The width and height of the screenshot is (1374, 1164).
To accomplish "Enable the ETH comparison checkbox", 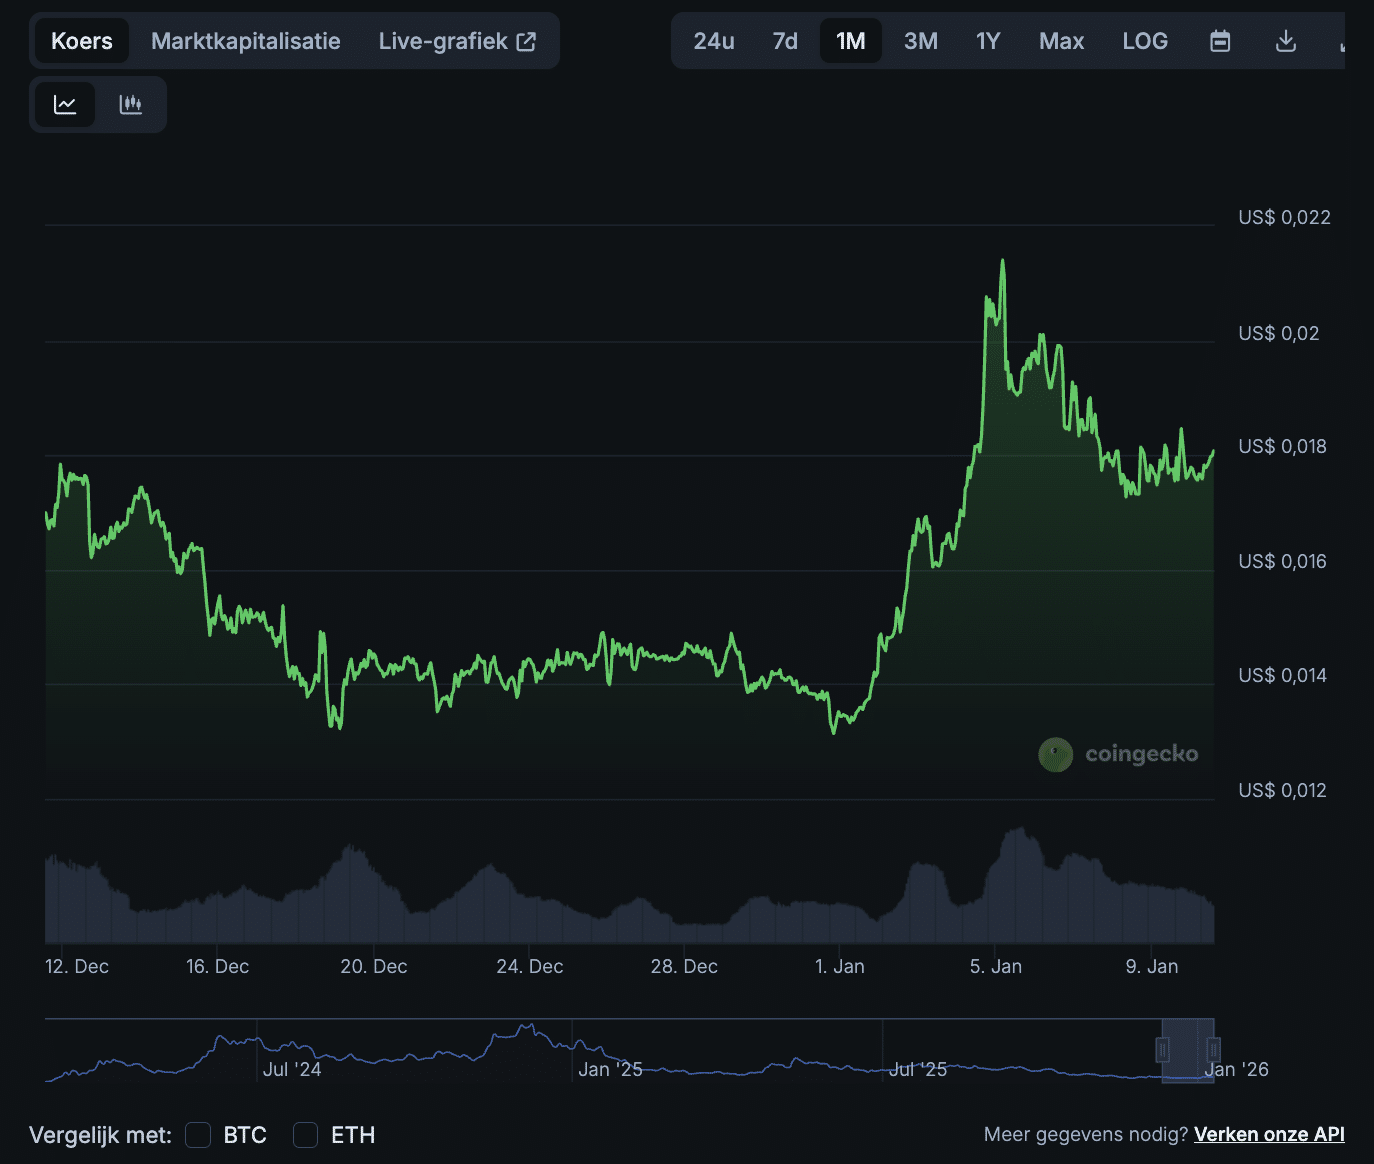I will [x=305, y=1135].
